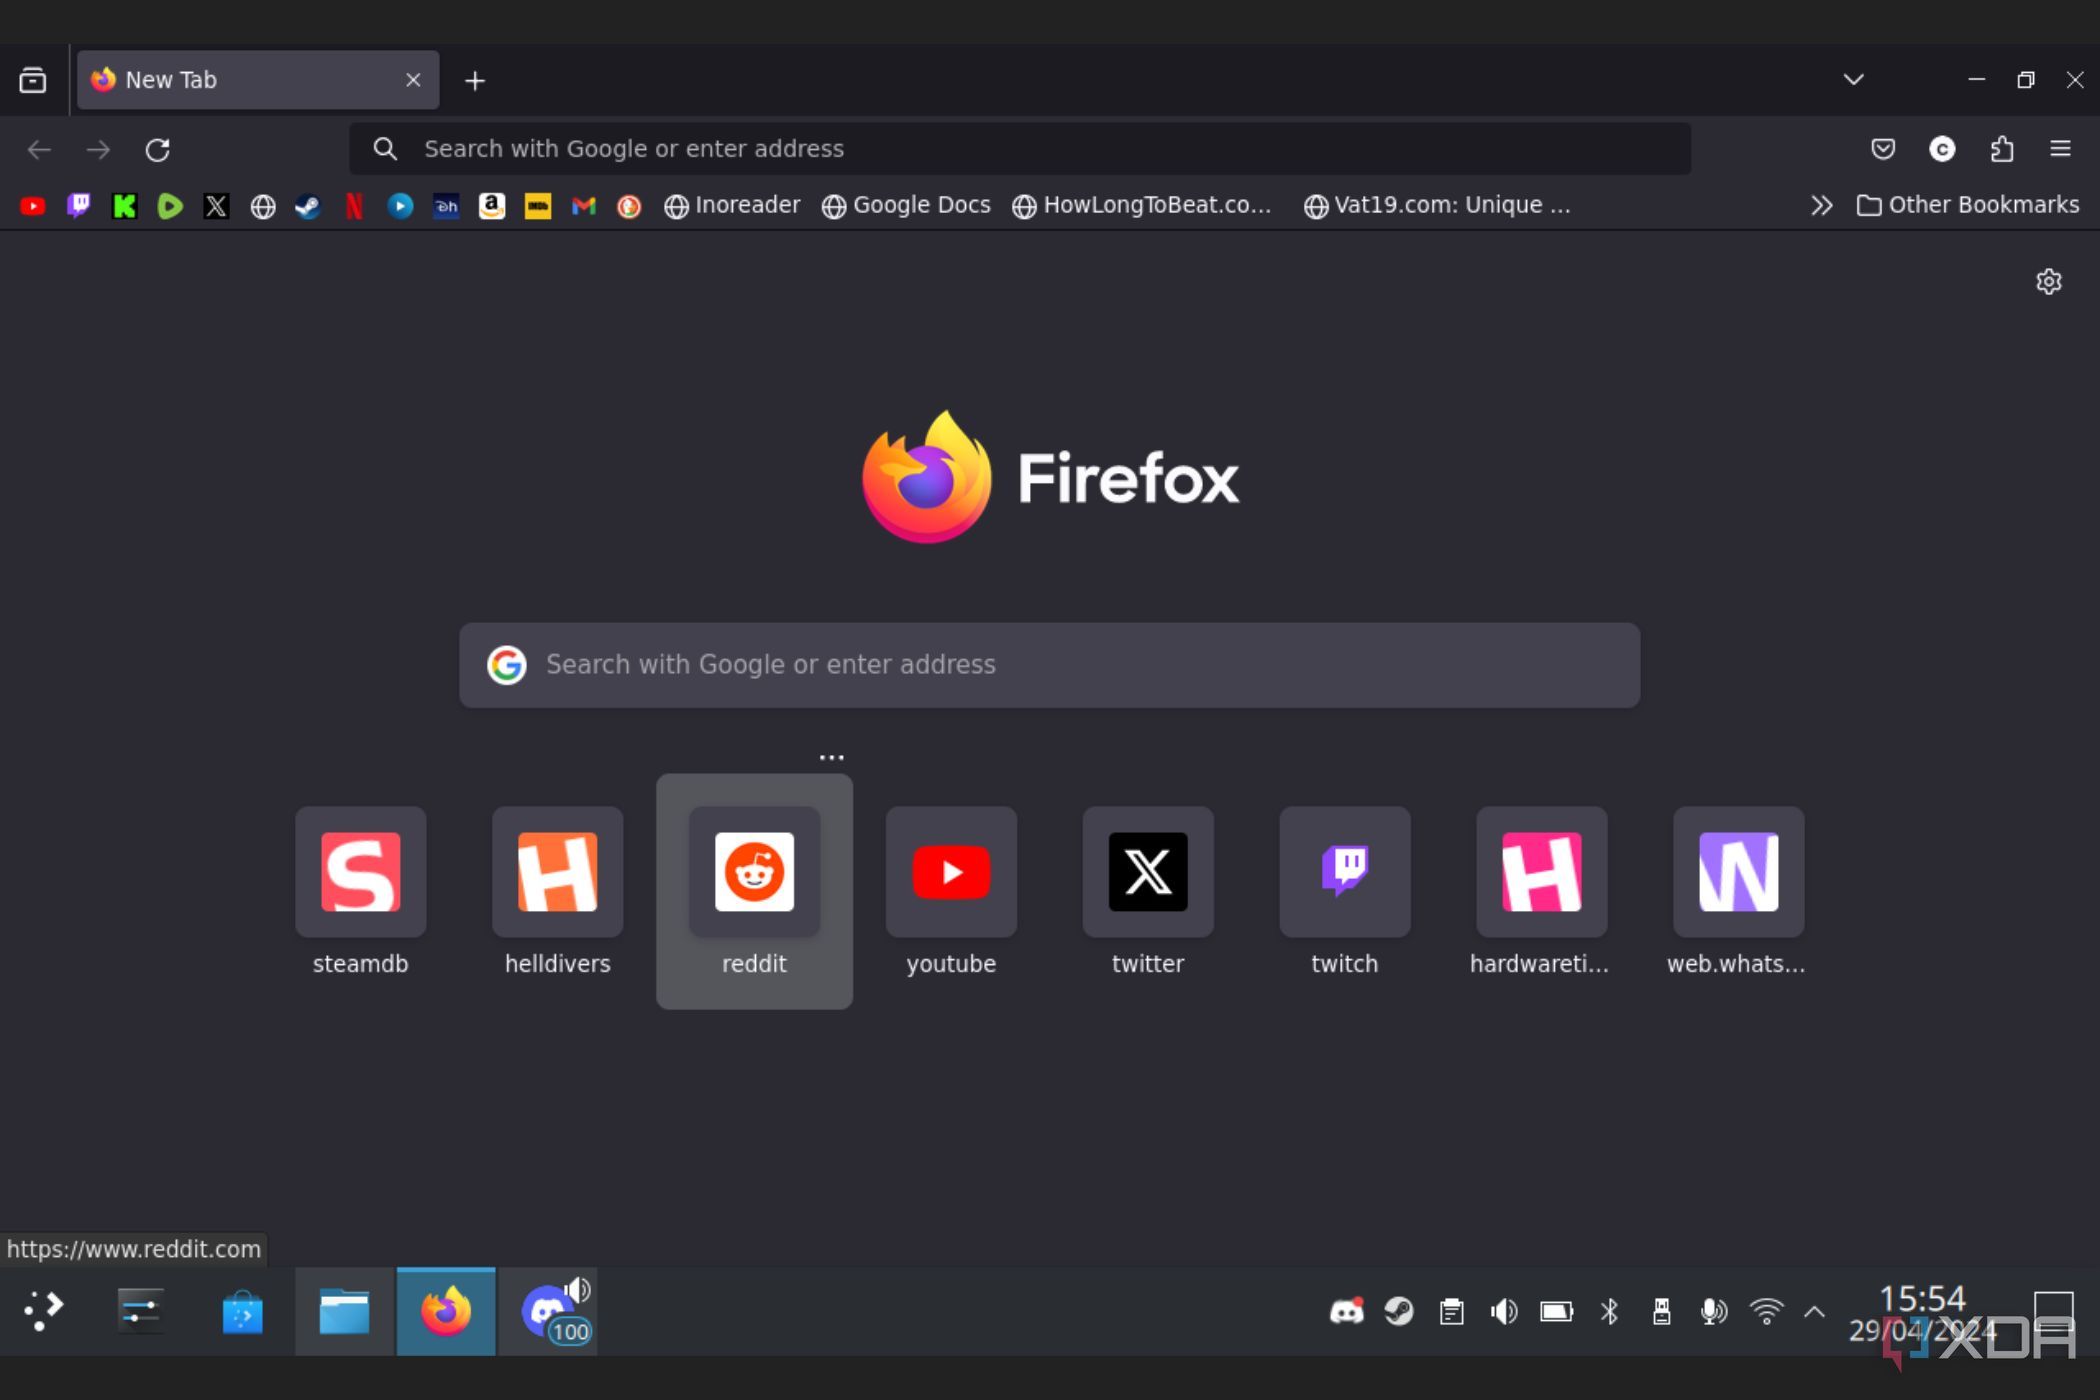Image resolution: width=2100 pixels, height=1400 pixels.
Task: Open the HowLongToBeat.com bookmark
Action: pos(1142,205)
